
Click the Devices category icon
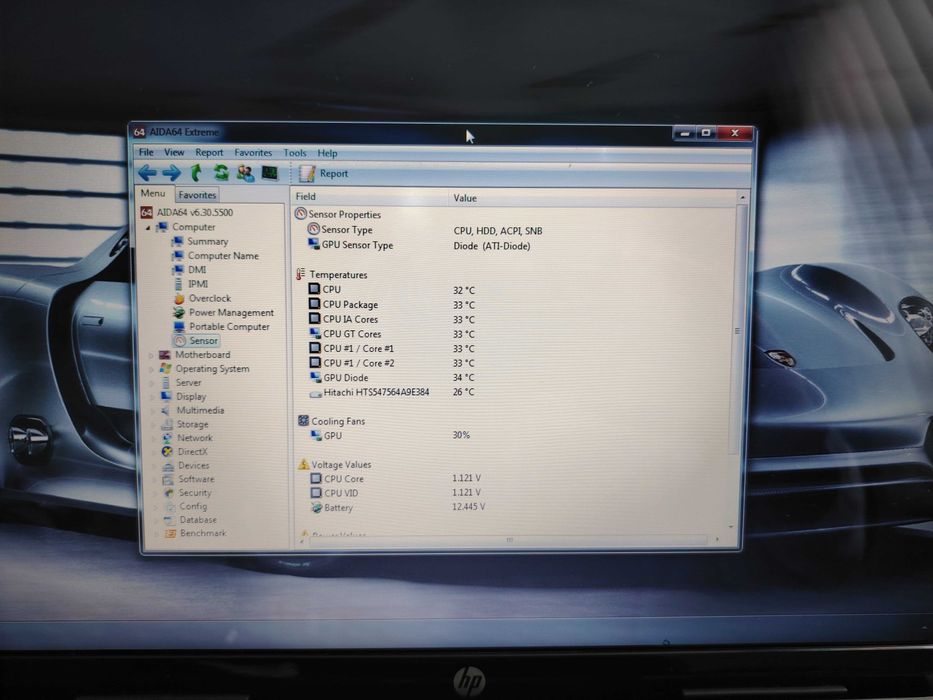[168, 465]
